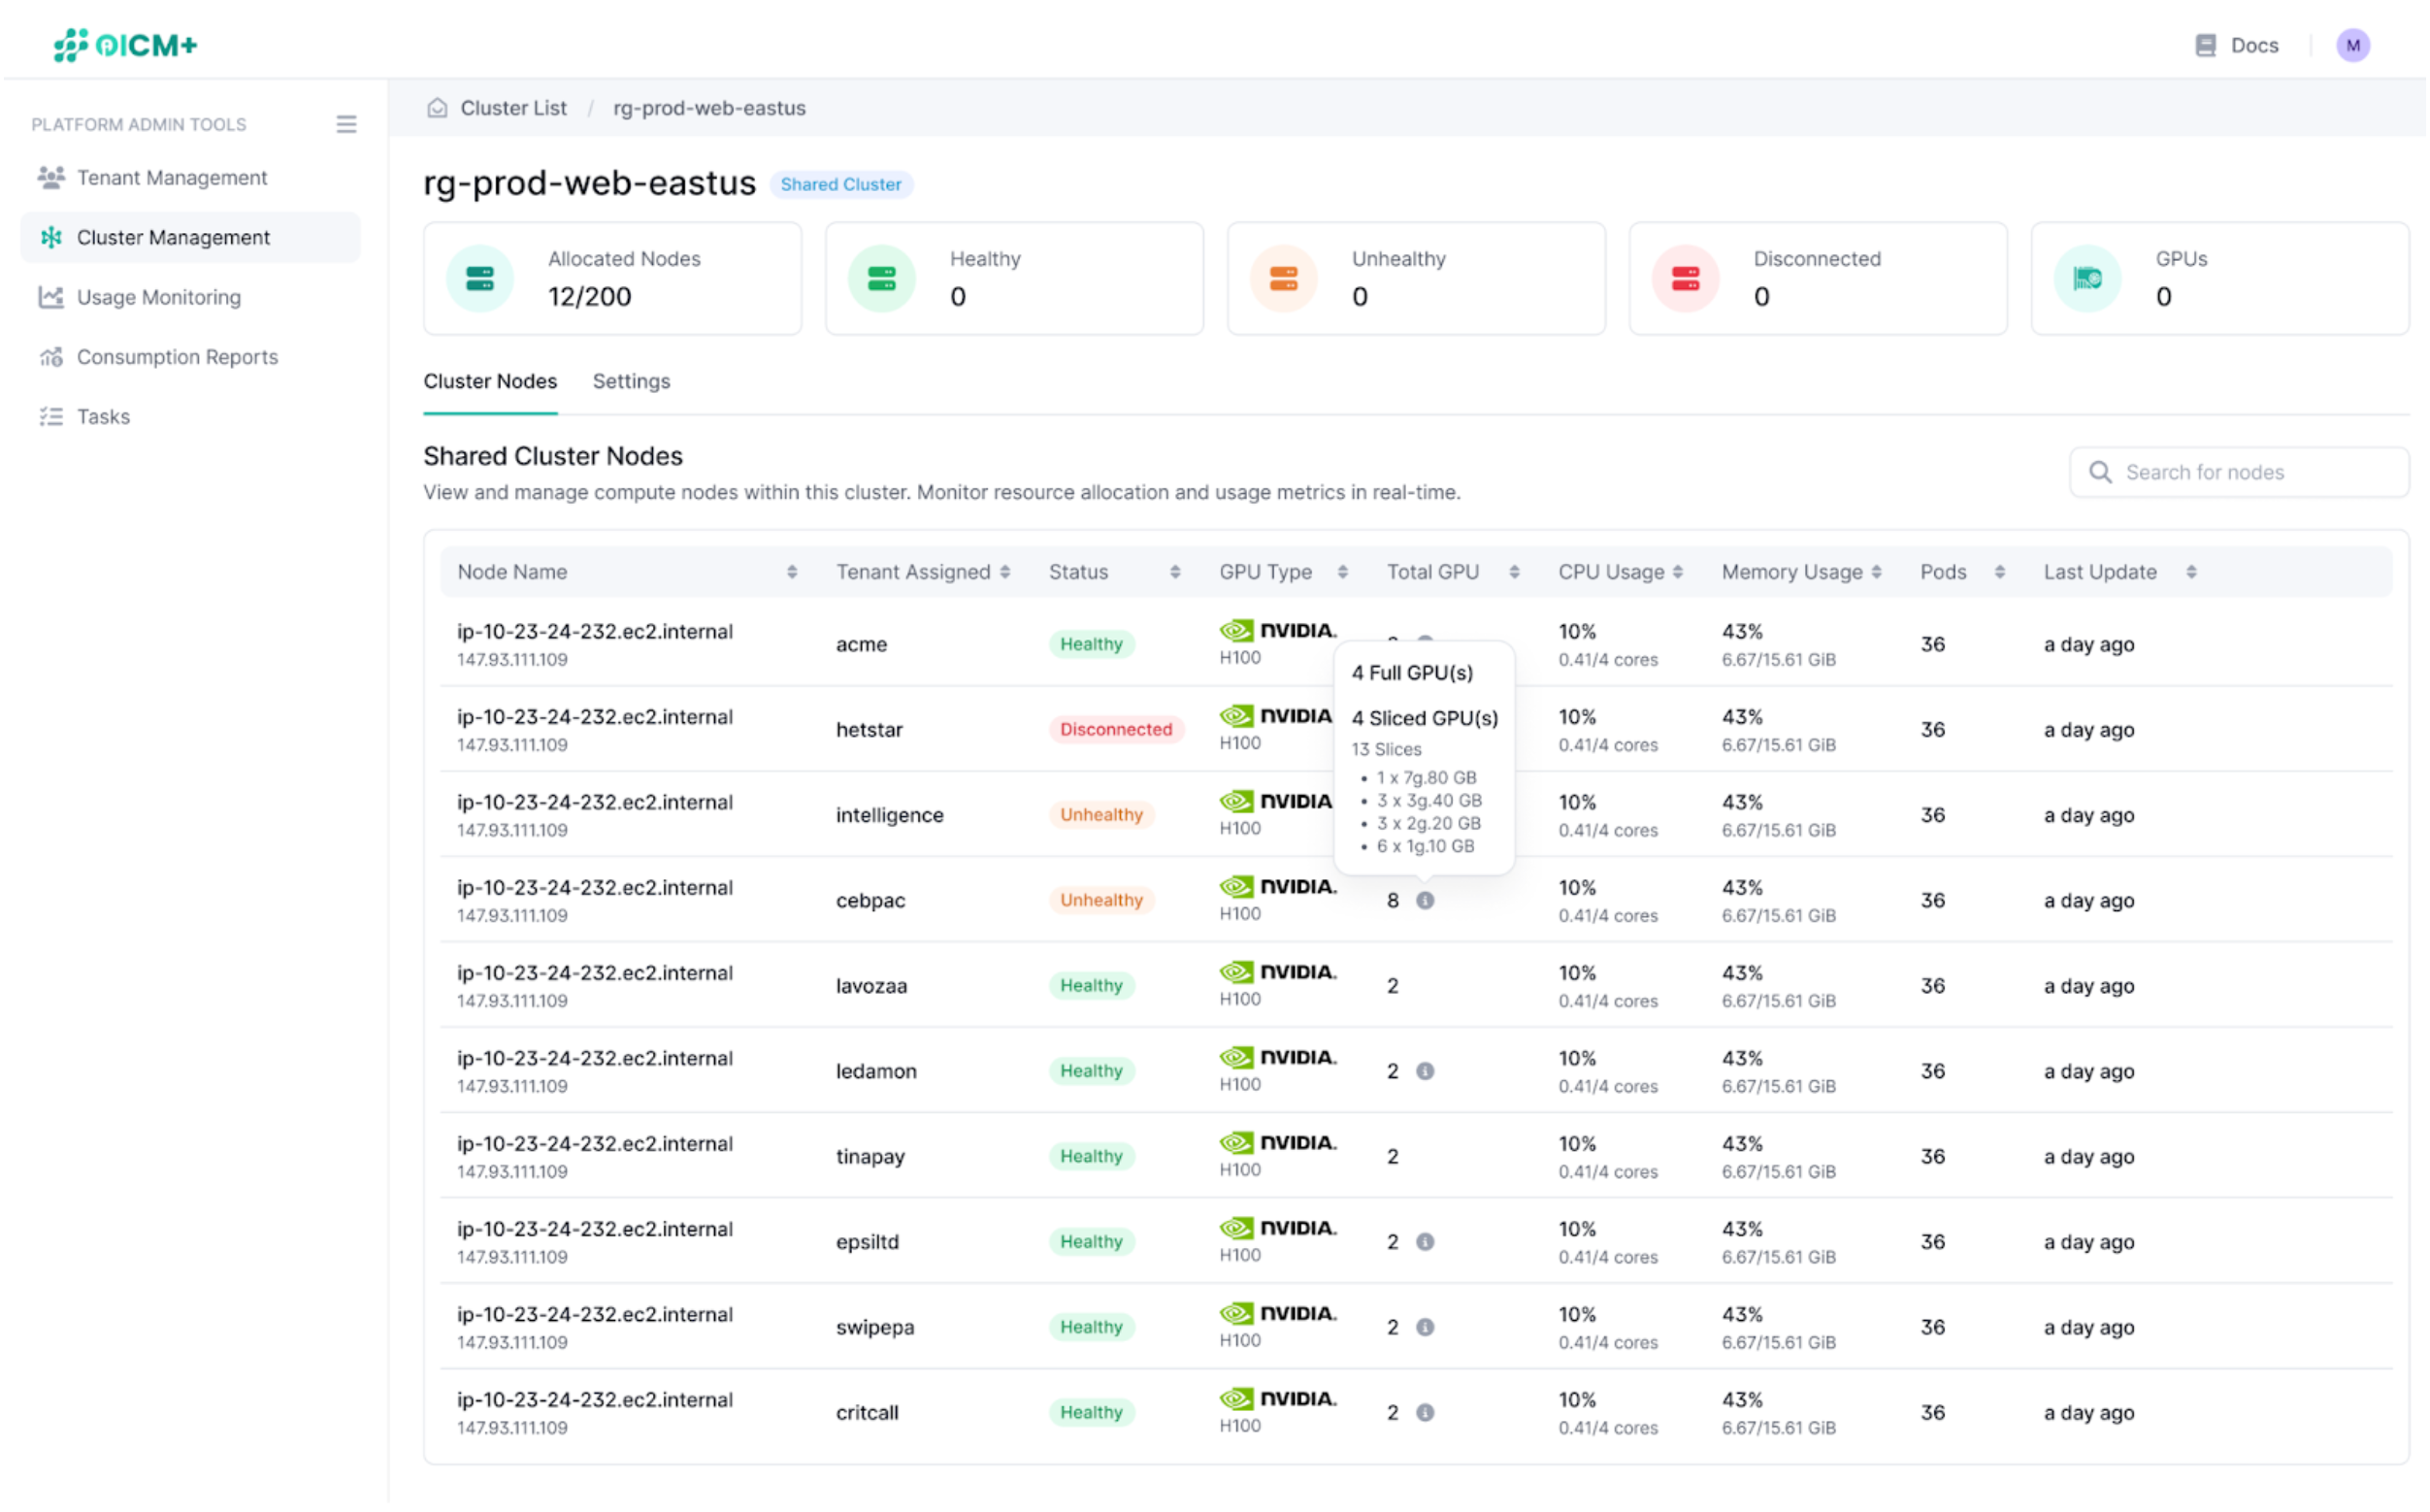The height and width of the screenshot is (1512, 2430).
Task: Click info icon in epsiltd row
Action: (1425, 1241)
